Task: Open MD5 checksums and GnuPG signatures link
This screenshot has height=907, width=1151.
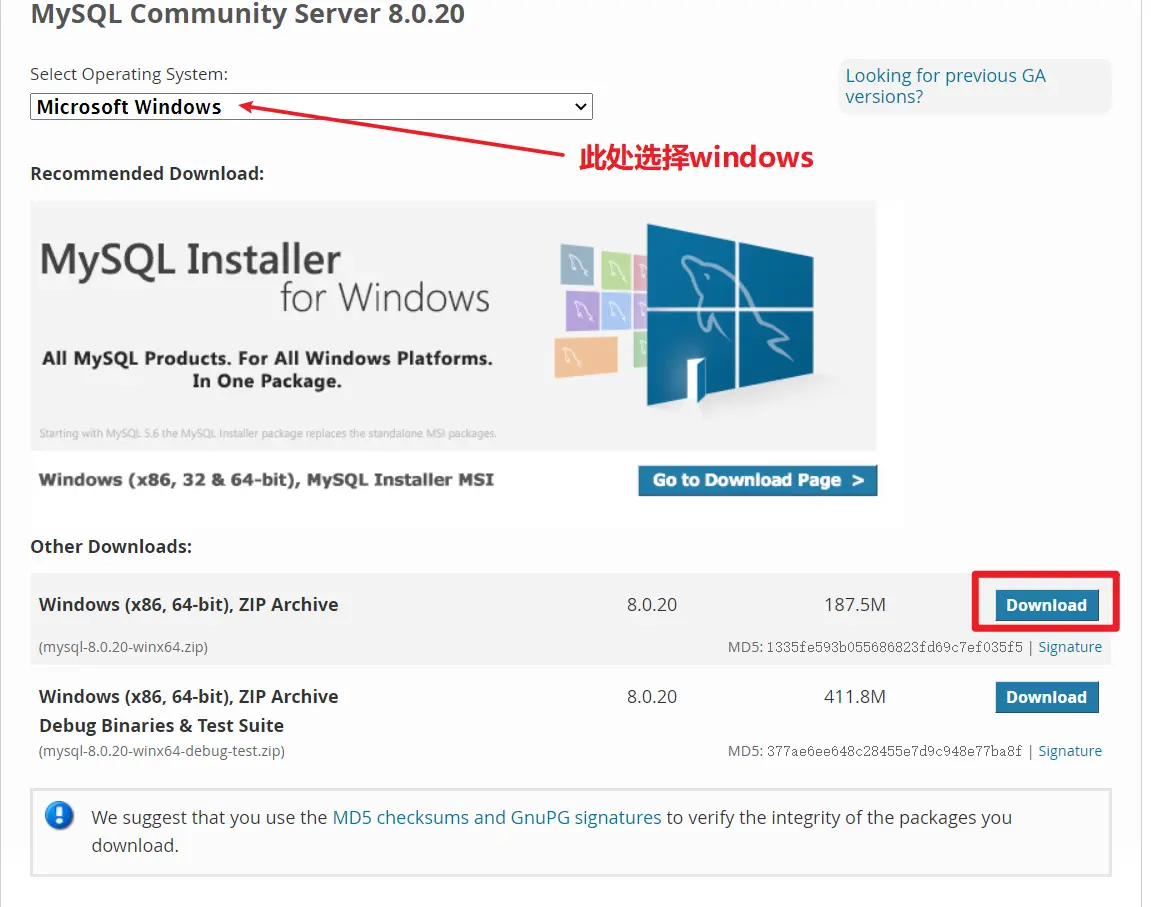Action: [497, 817]
